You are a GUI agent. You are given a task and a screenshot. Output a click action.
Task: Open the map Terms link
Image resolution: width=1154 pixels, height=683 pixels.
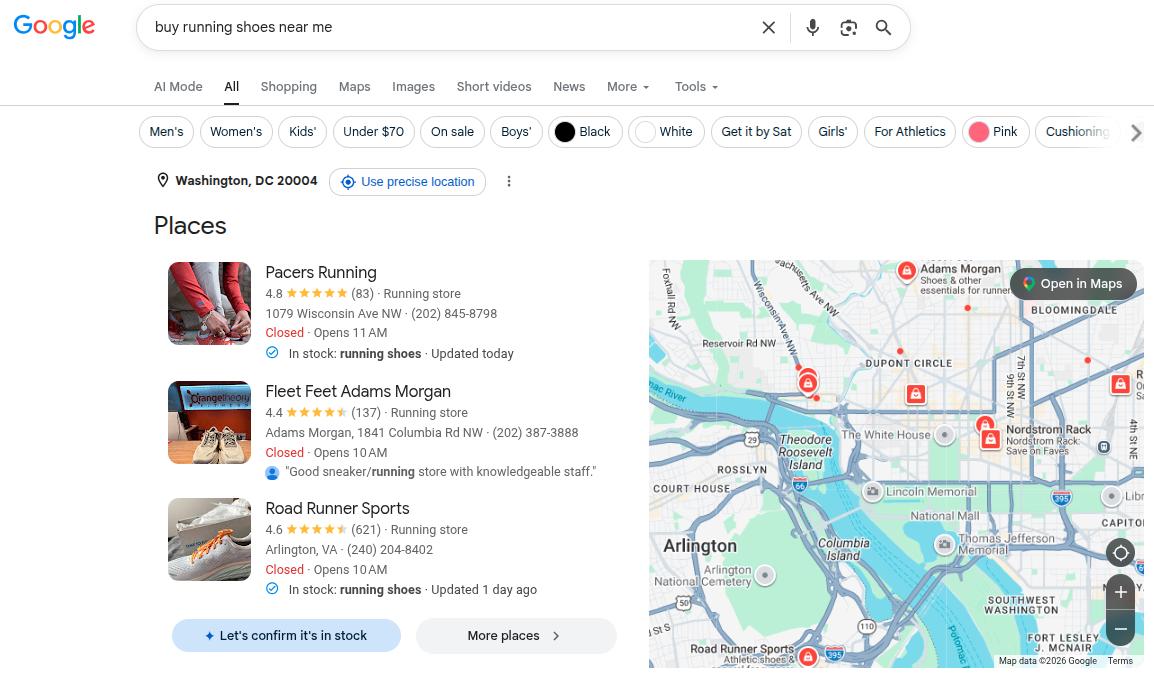tap(1120, 661)
